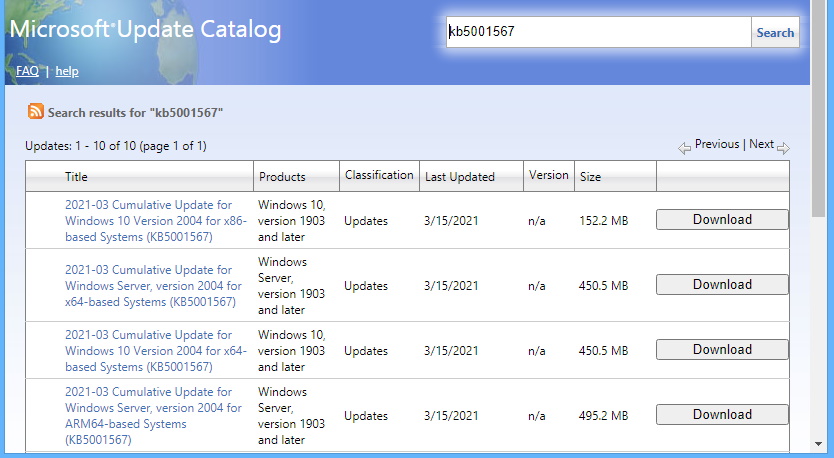Sort results by Size column
The width and height of the screenshot is (834, 458).
click(x=590, y=177)
